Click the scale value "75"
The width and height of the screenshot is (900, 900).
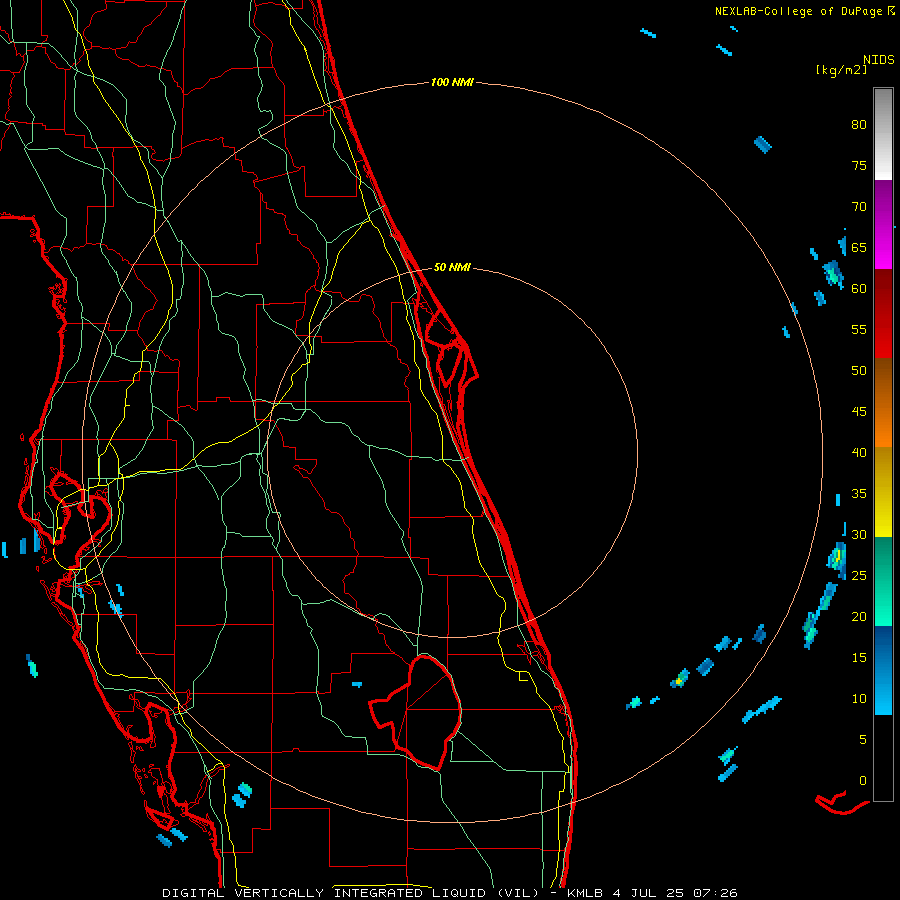pyautogui.click(x=859, y=166)
